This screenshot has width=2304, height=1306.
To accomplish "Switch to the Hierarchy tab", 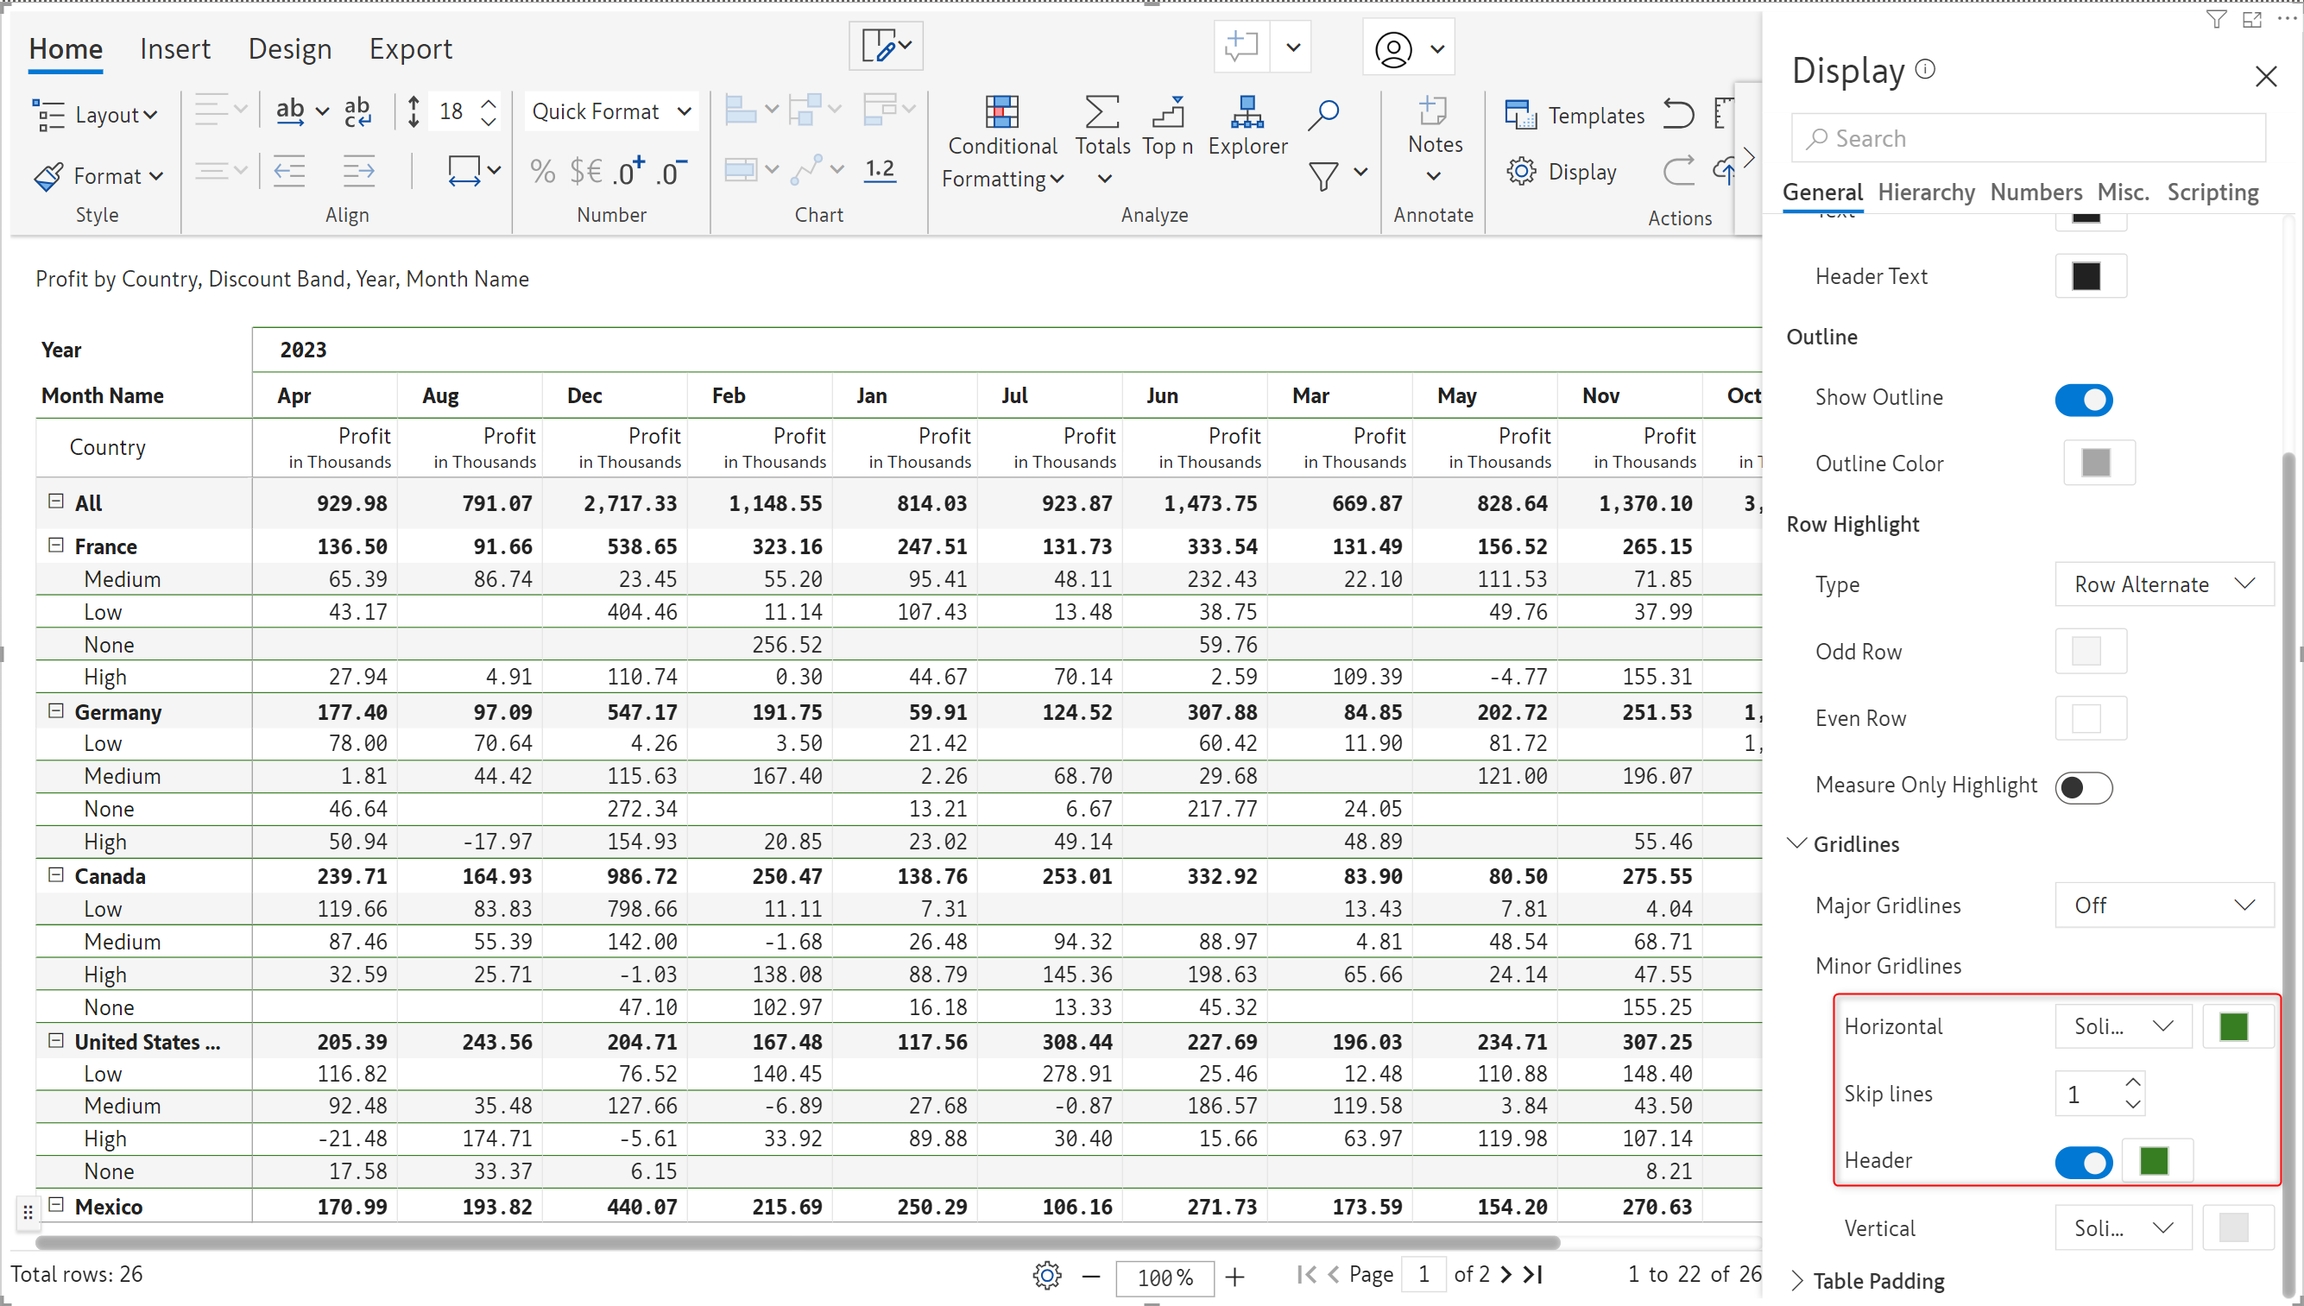I will click(1926, 192).
